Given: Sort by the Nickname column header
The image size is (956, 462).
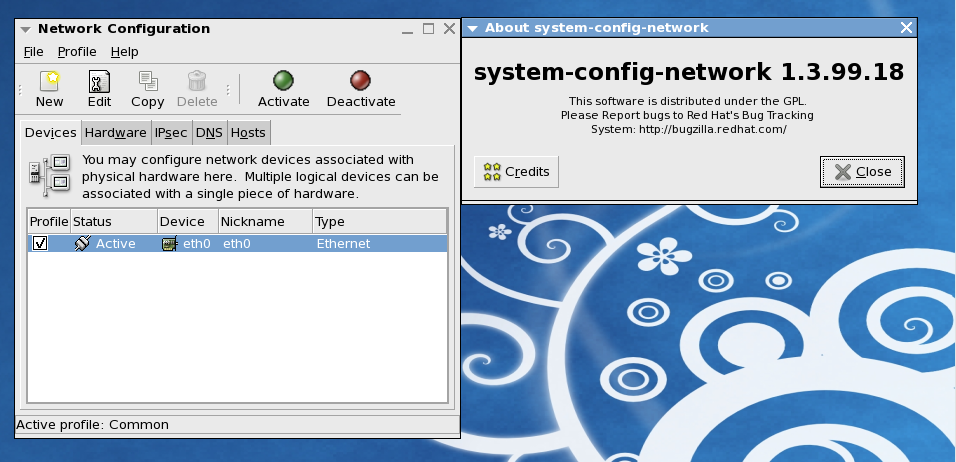Looking at the screenshot, I should tap(266, 222).
